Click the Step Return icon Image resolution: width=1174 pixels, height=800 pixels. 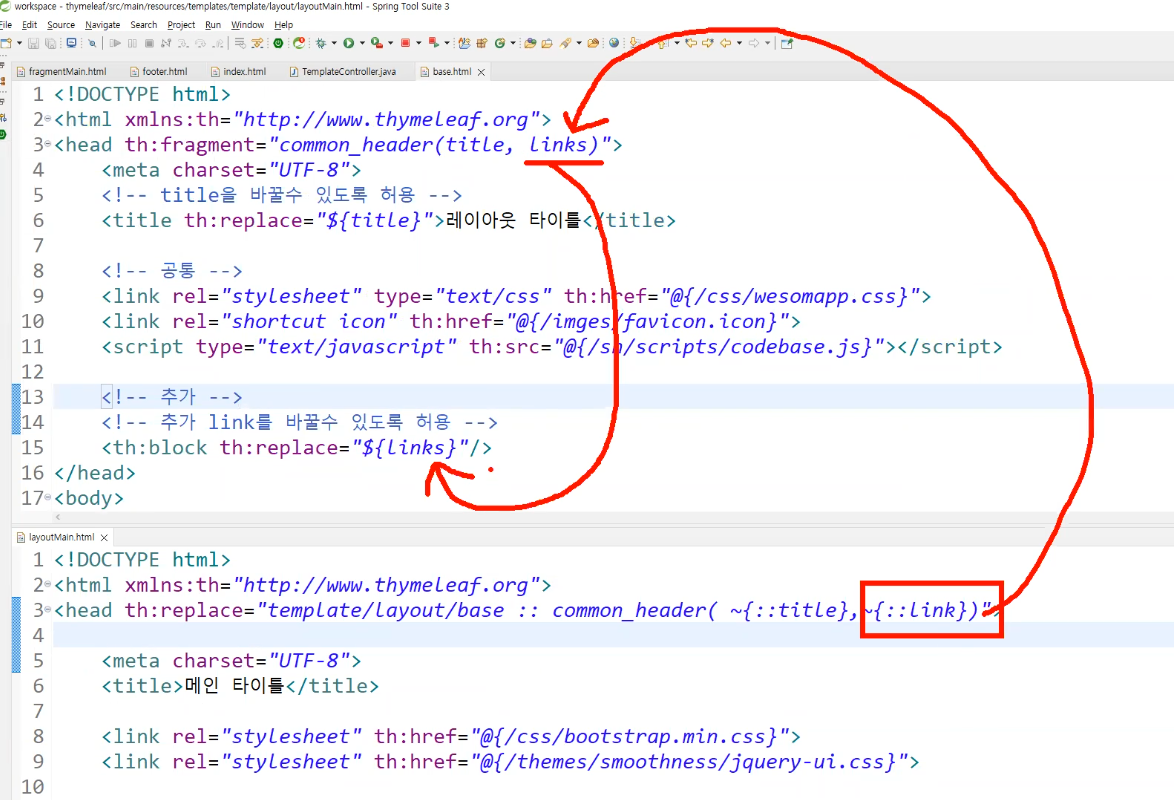coord(218,43)
